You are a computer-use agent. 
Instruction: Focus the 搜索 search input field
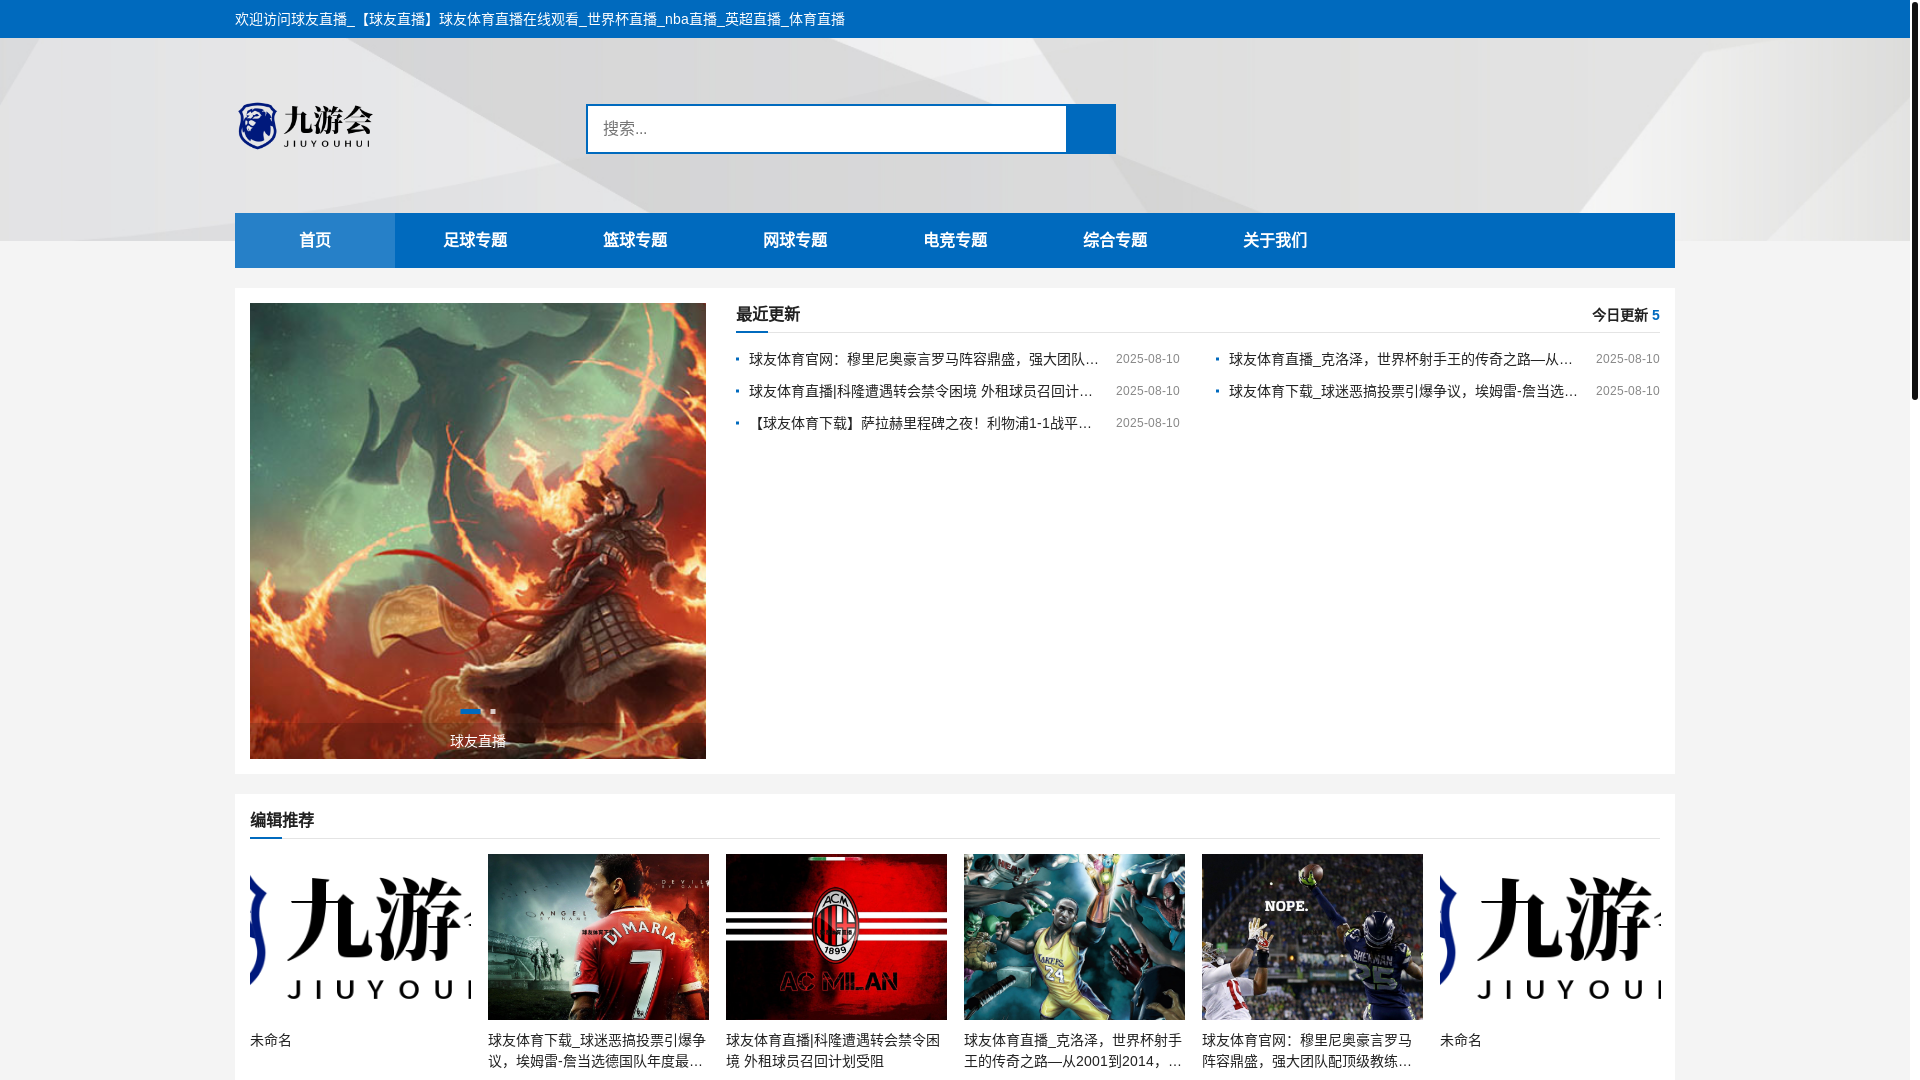[x=826, y=129]
